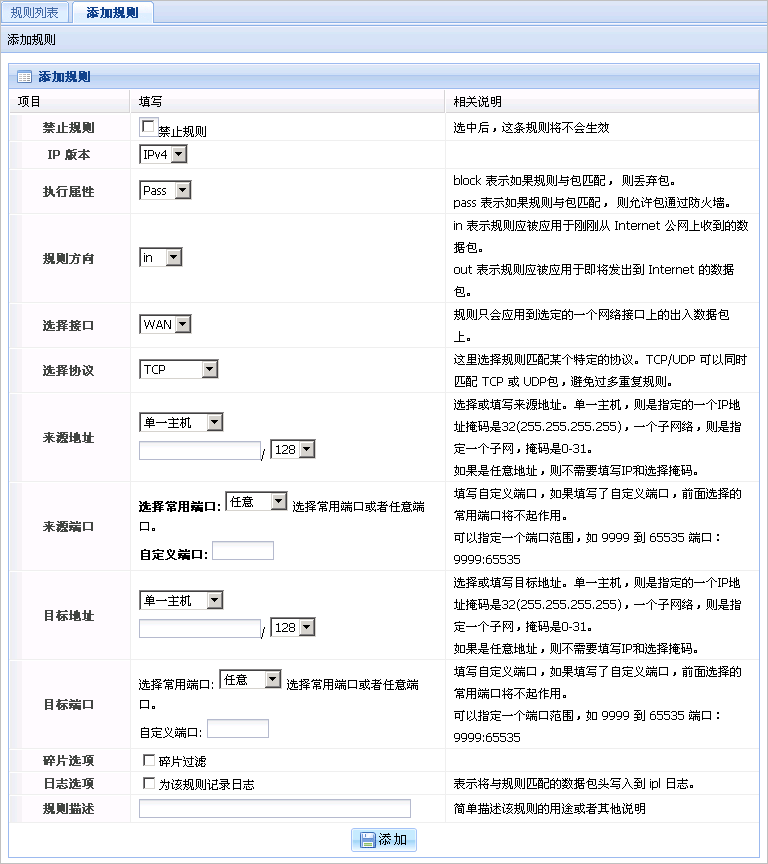
Task: Click the save disk icon on 添加 button
Action: [x=367, y=840]
